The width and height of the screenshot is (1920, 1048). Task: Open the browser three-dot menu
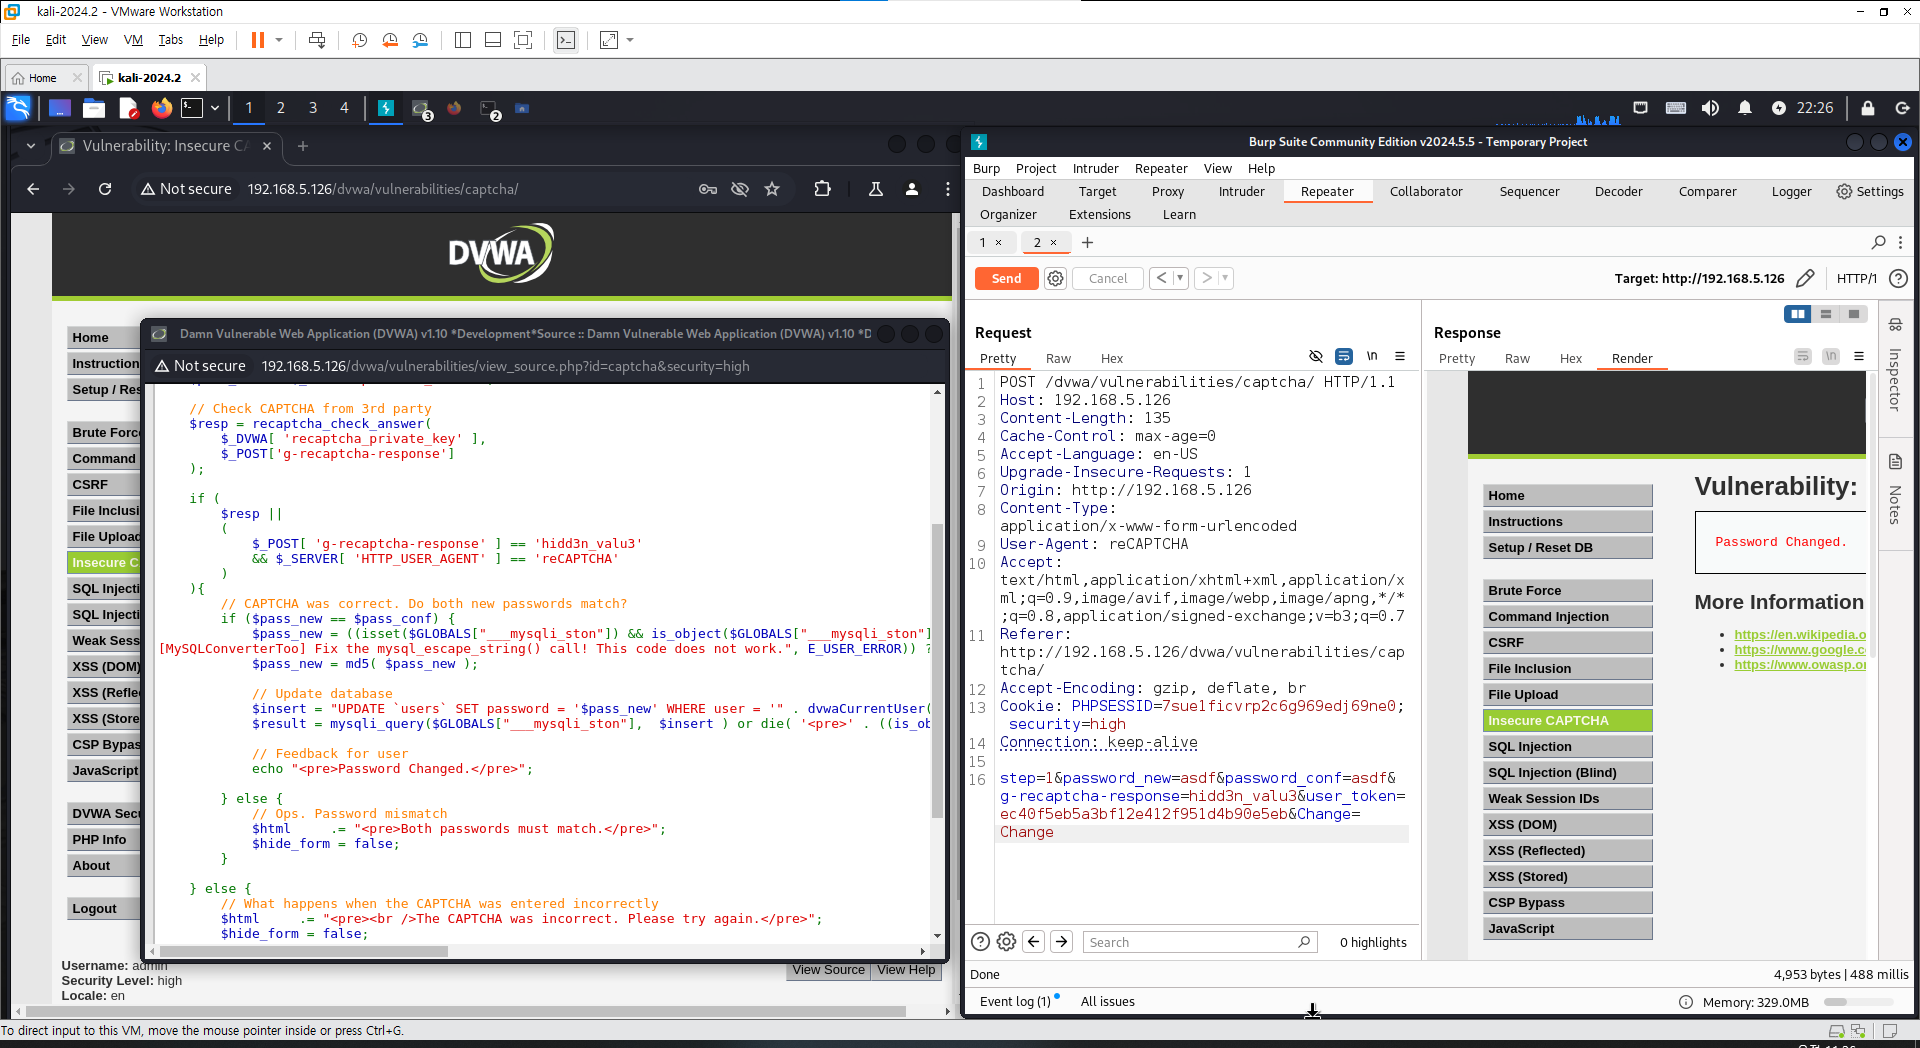tap(947, 189)
